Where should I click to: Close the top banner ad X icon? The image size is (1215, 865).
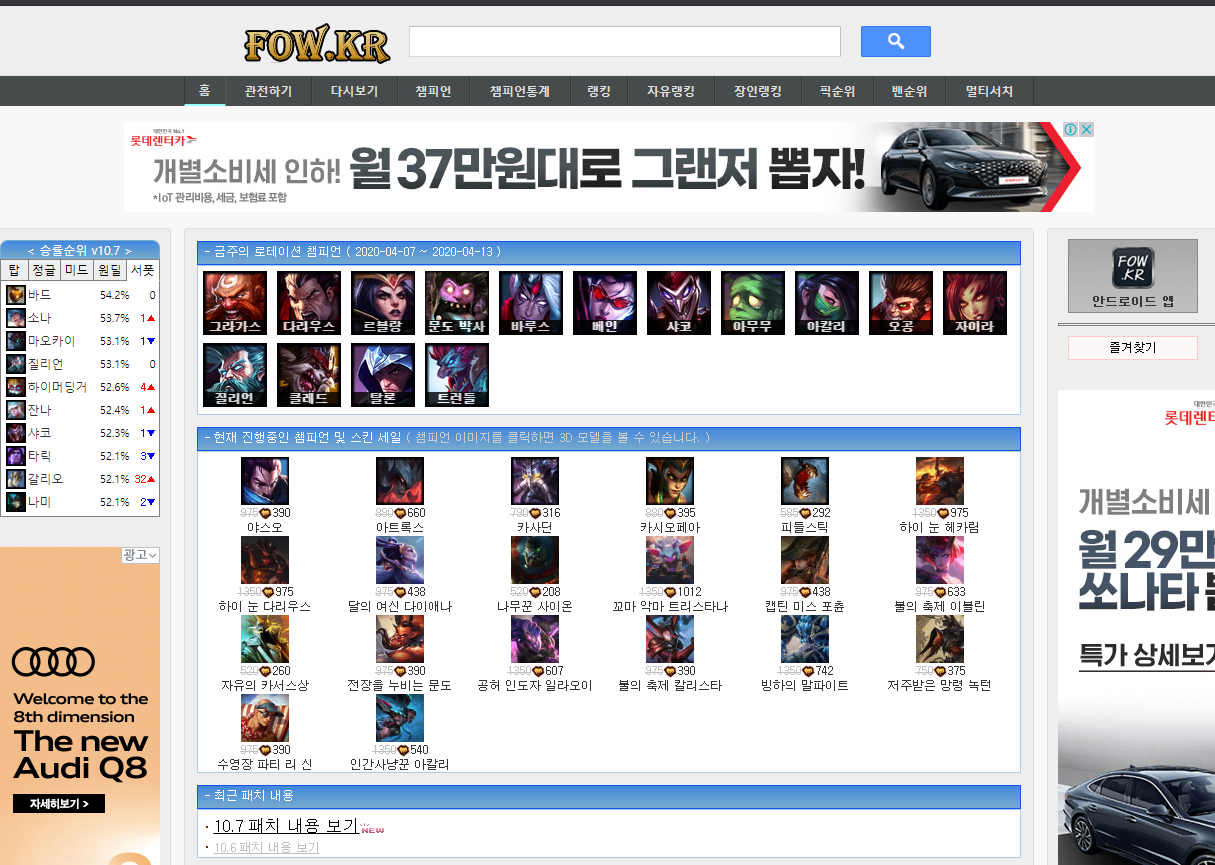(x=1086, y=130)
